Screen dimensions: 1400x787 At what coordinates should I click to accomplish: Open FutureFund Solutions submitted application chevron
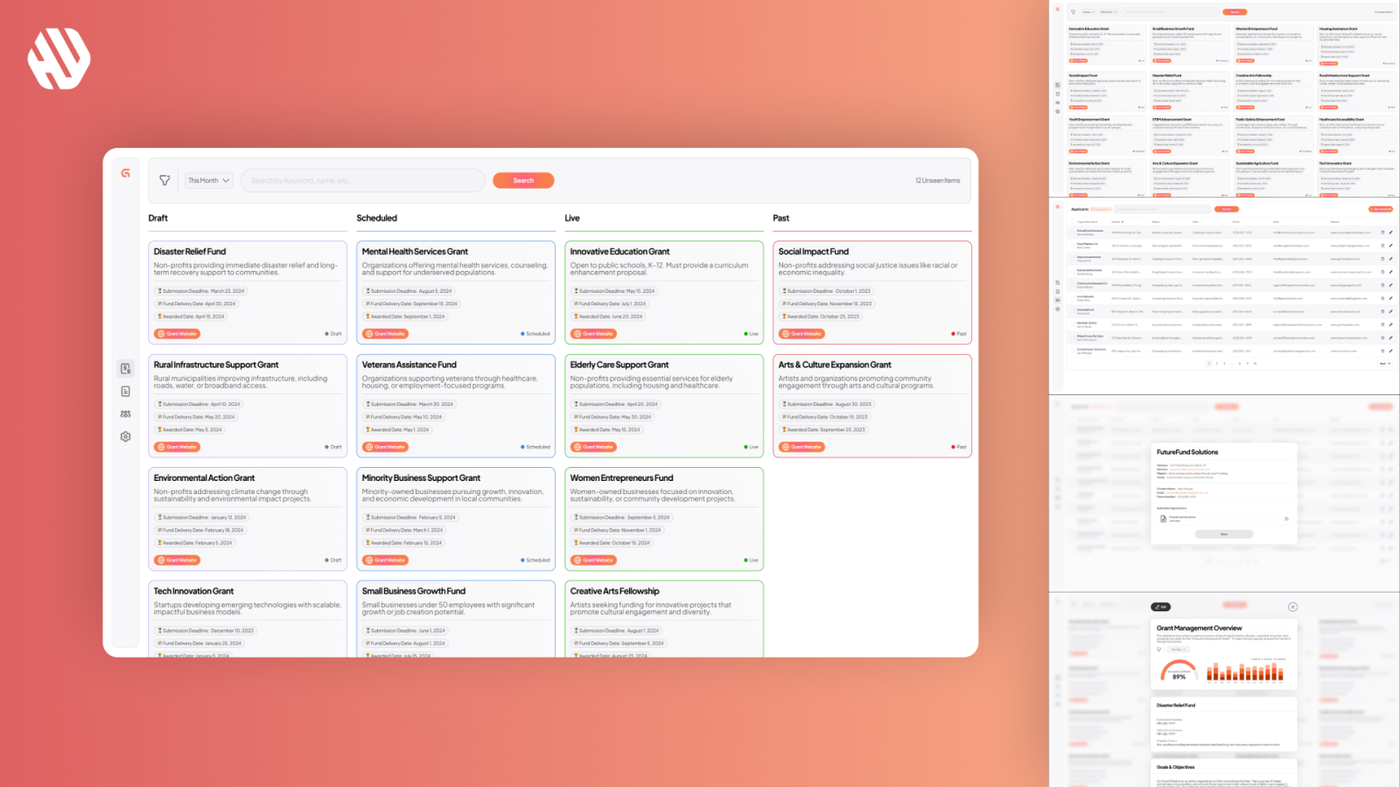1286,519
